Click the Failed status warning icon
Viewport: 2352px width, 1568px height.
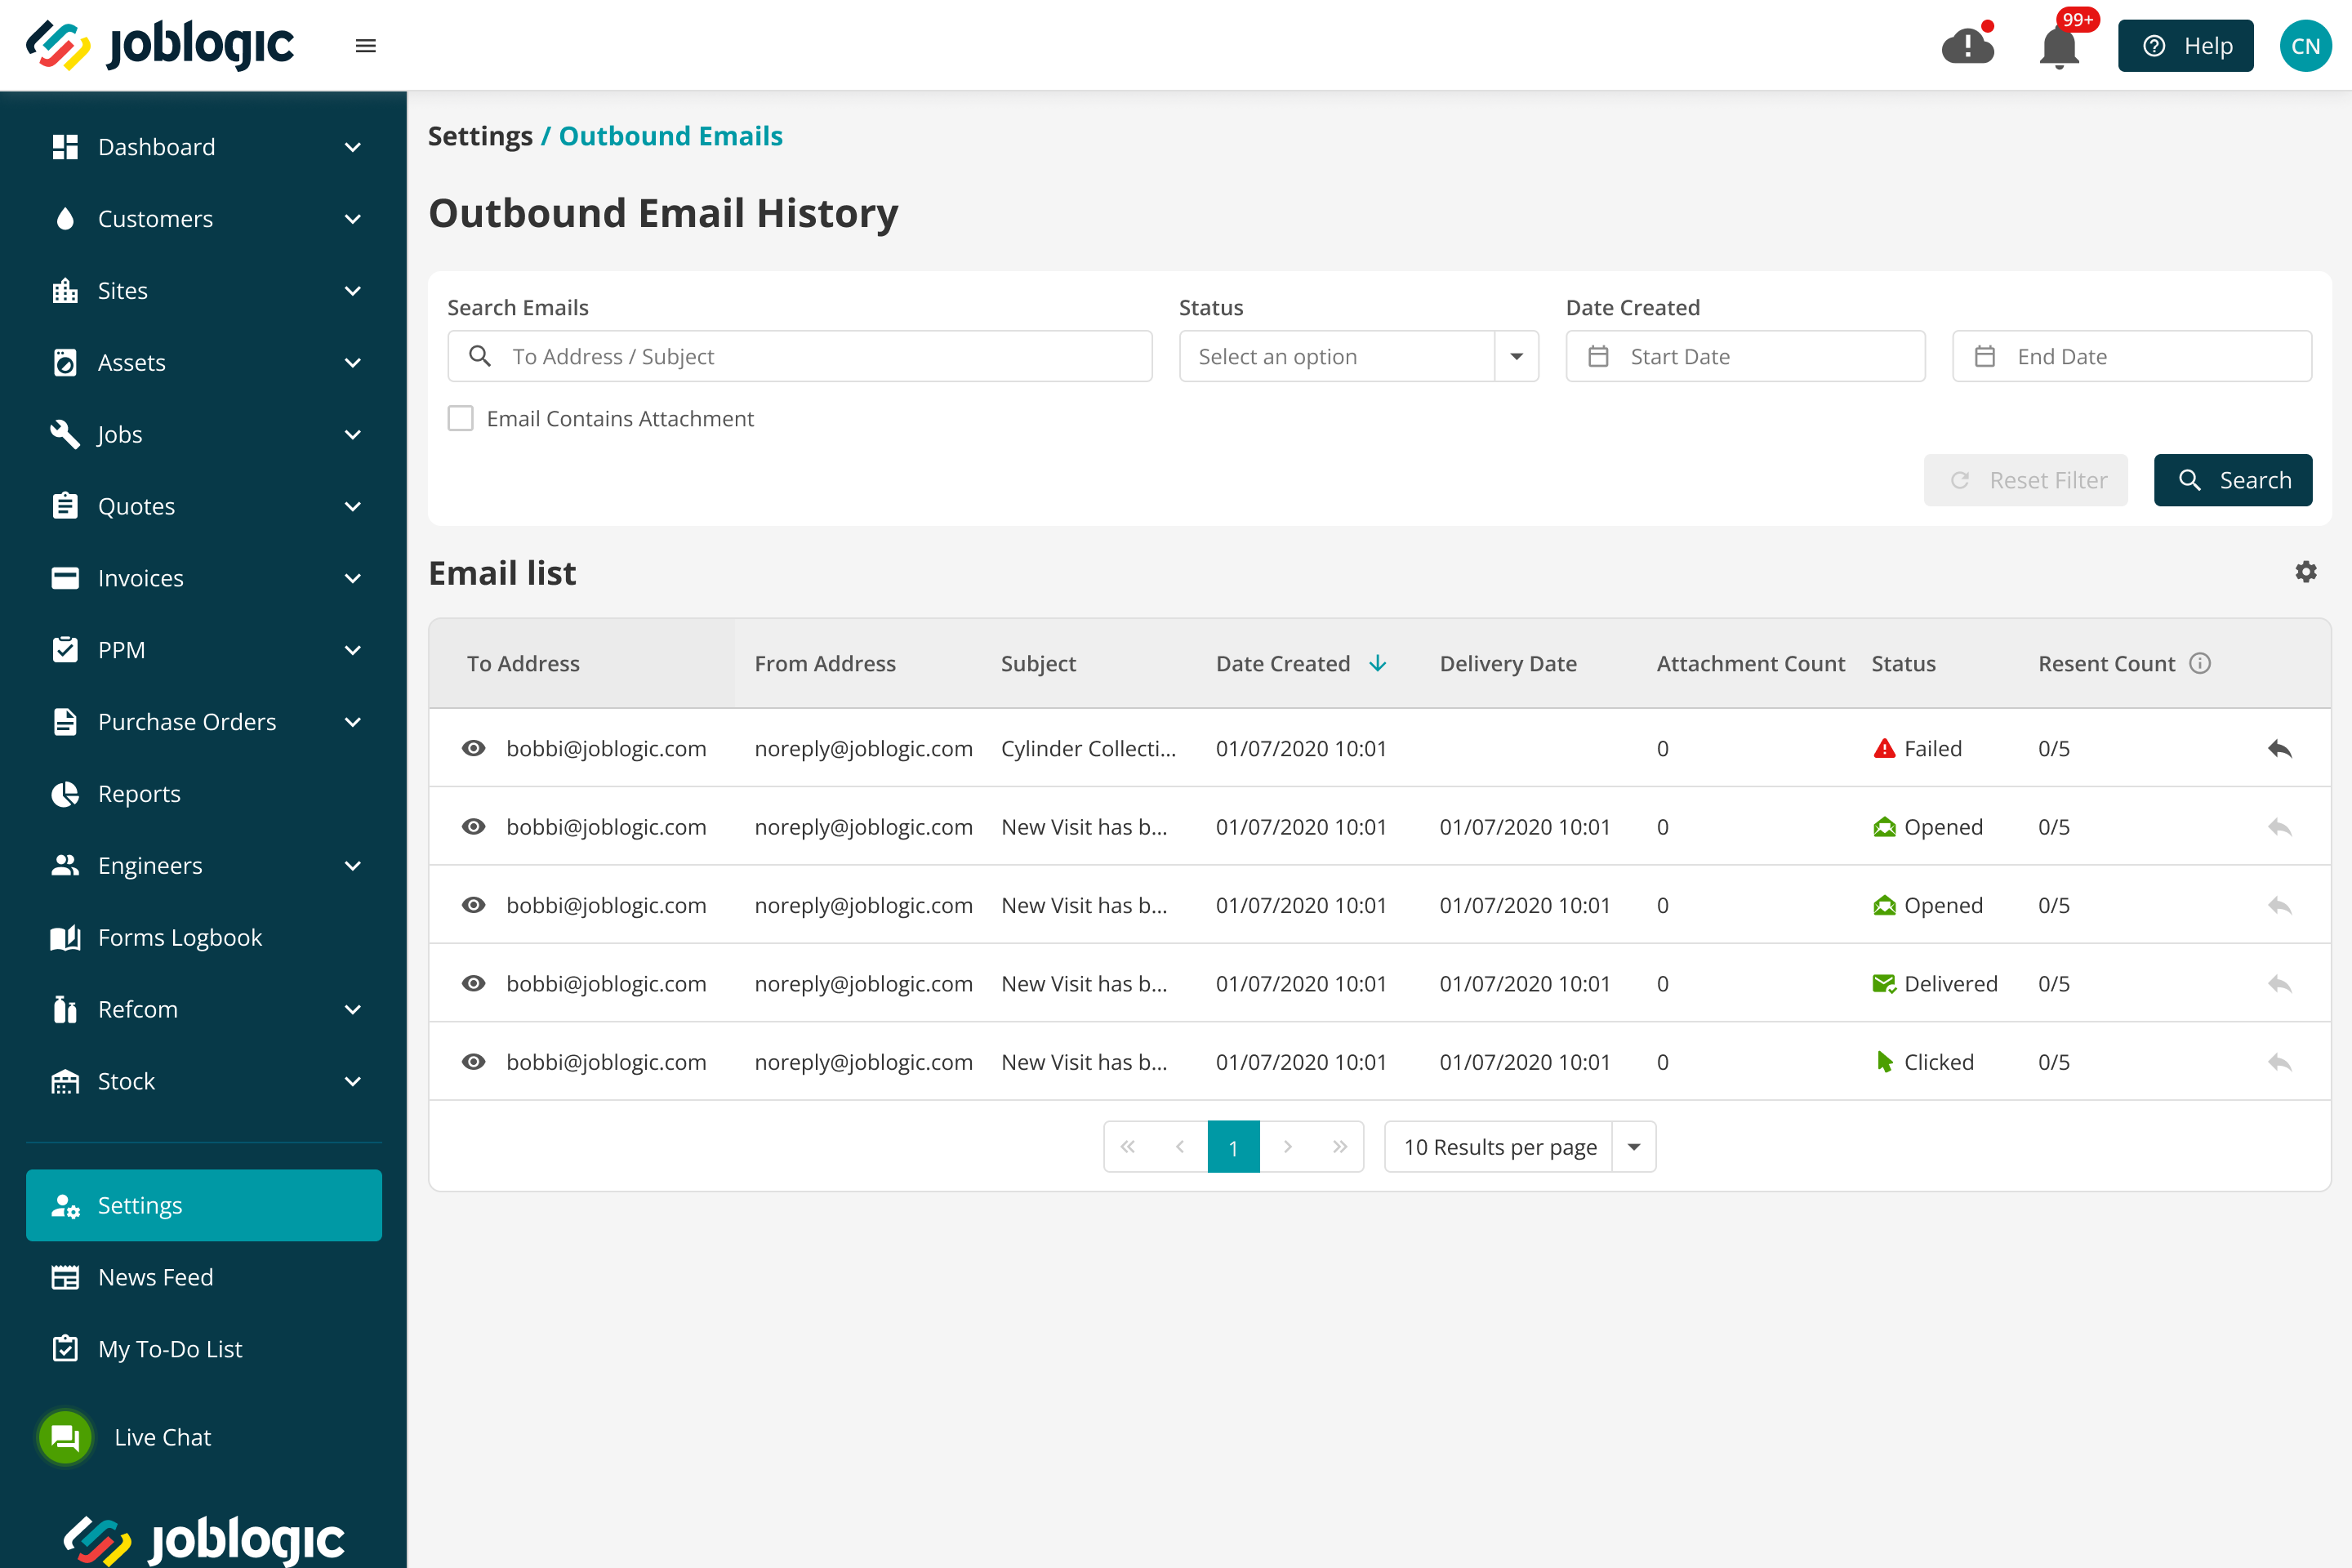[1884, 748]
